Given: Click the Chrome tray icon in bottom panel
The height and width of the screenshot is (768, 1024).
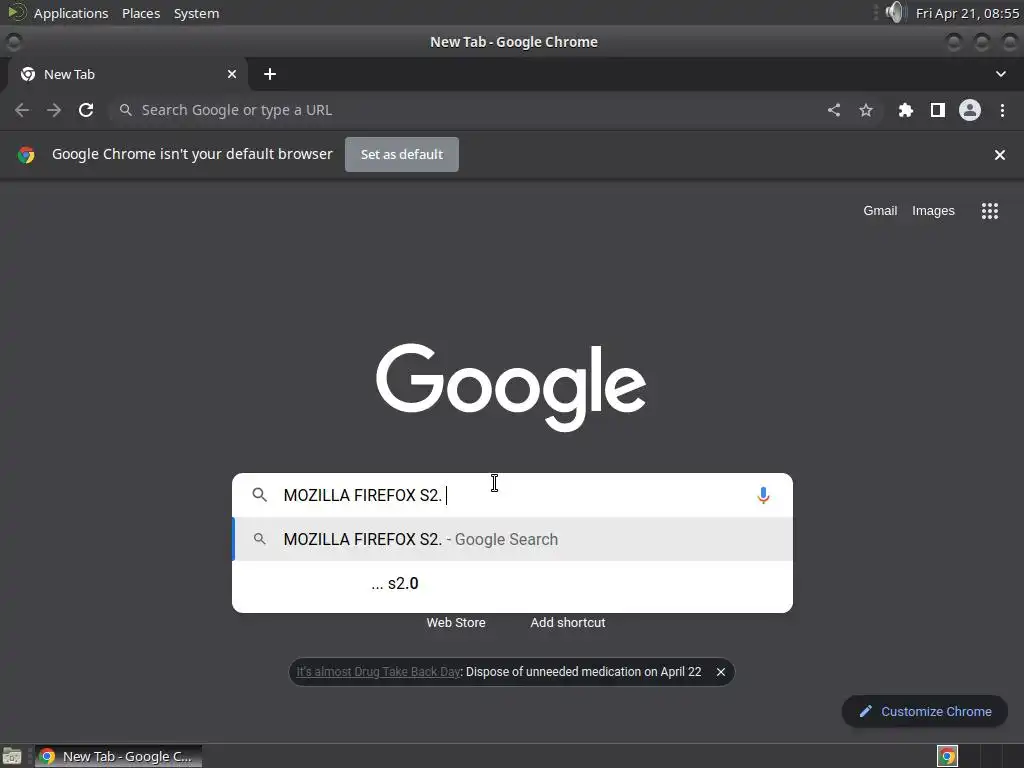Looking at the screenshot, I should tap(948, 756).
